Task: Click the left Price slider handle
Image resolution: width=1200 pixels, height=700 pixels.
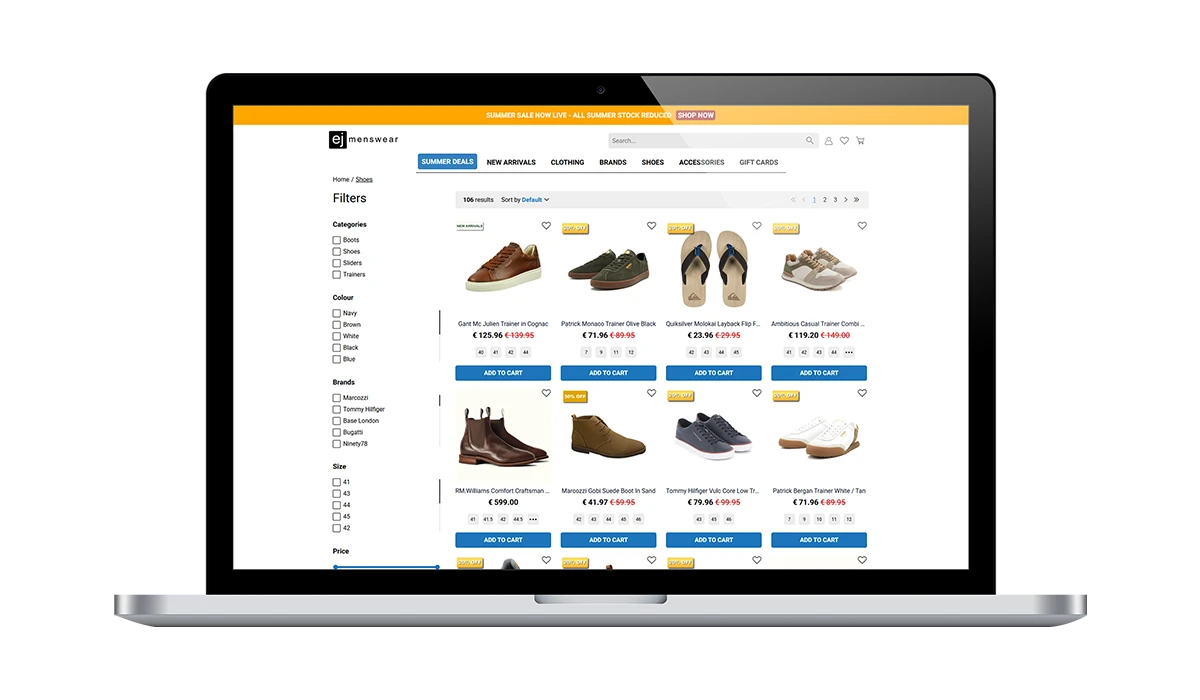Action: 335,567
